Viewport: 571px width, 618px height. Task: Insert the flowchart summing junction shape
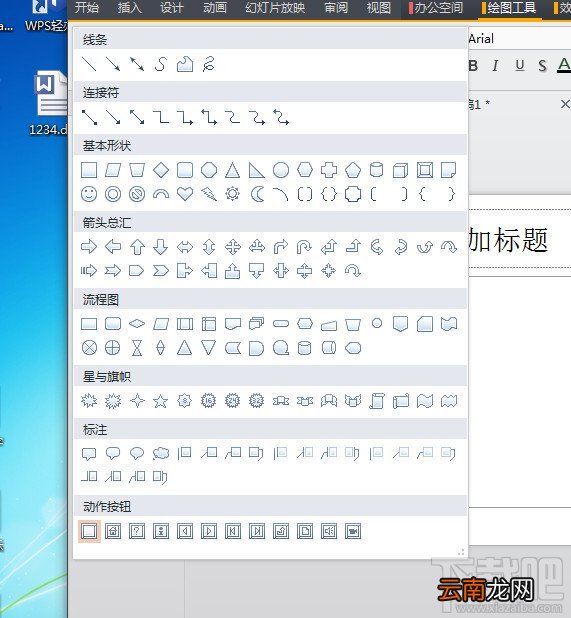(89, 348)
